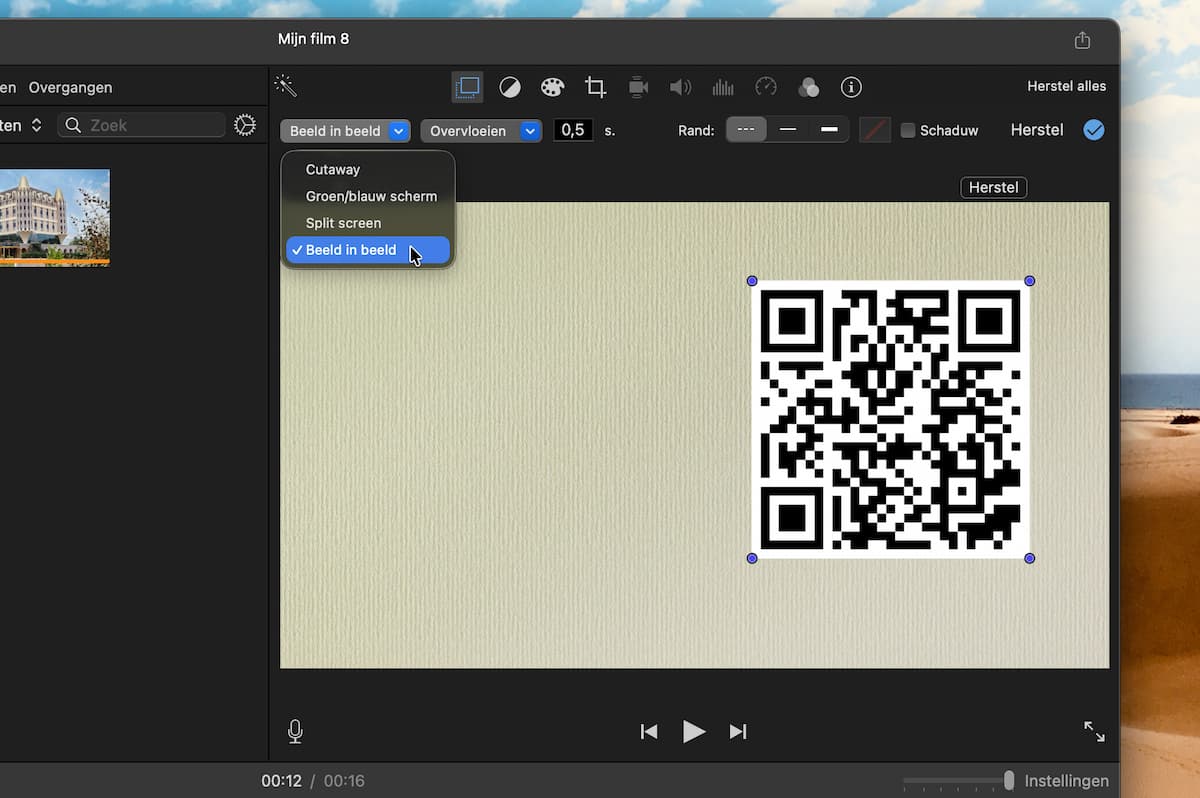Open the Overvloeien transition dropdown

pos(481,131)
